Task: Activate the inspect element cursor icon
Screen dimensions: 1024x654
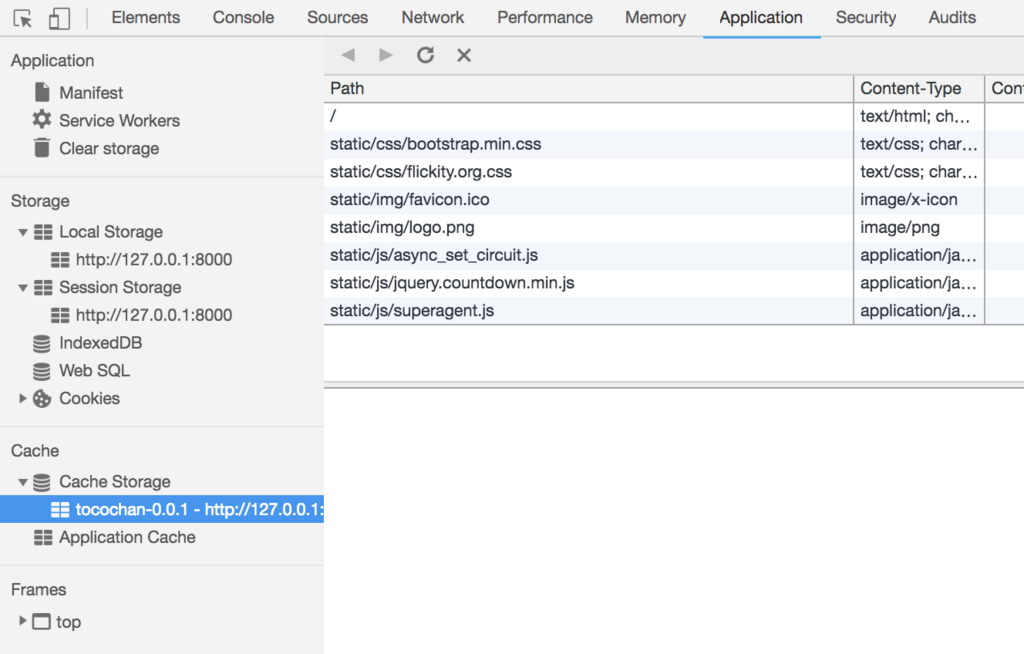Action: pos(23,18)
